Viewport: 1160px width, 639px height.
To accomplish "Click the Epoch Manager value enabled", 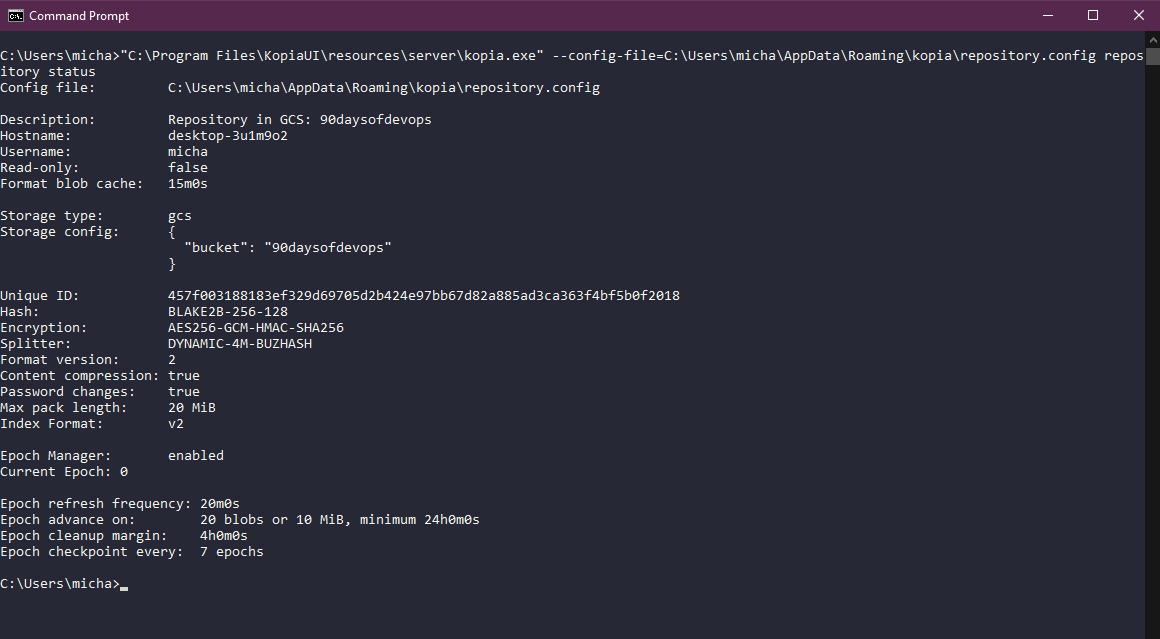I will 195,456.
